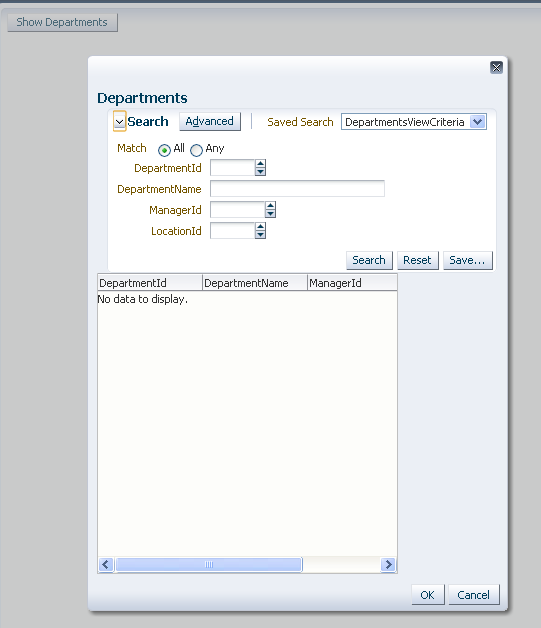Image resolution: width=541 pixels, height=628 pixels.
Task: Click the LocationId input field
Action: pos(232,231)
